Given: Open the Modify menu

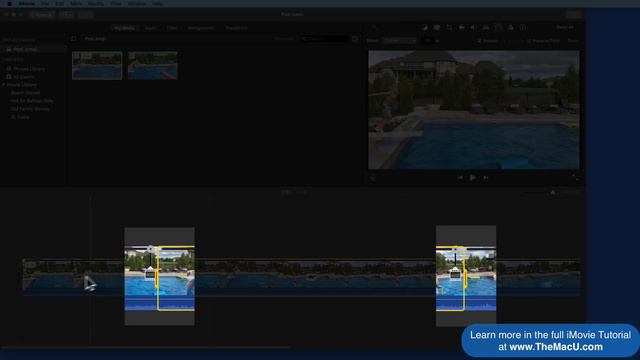Looking at the screenshot, I should click(x=96, y=4).
